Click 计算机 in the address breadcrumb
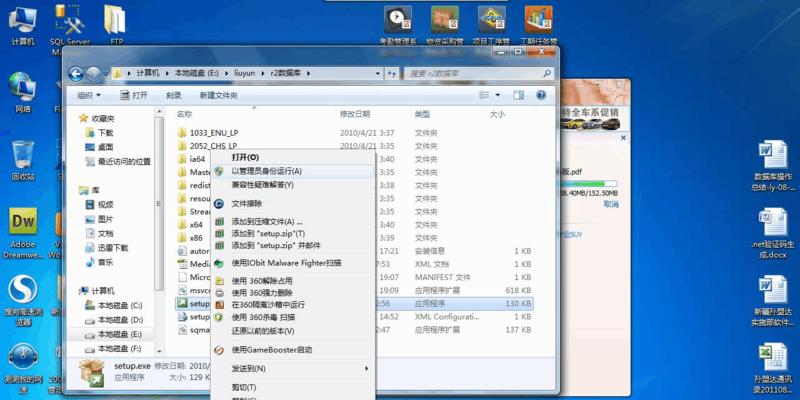 [x=148, y=73]
